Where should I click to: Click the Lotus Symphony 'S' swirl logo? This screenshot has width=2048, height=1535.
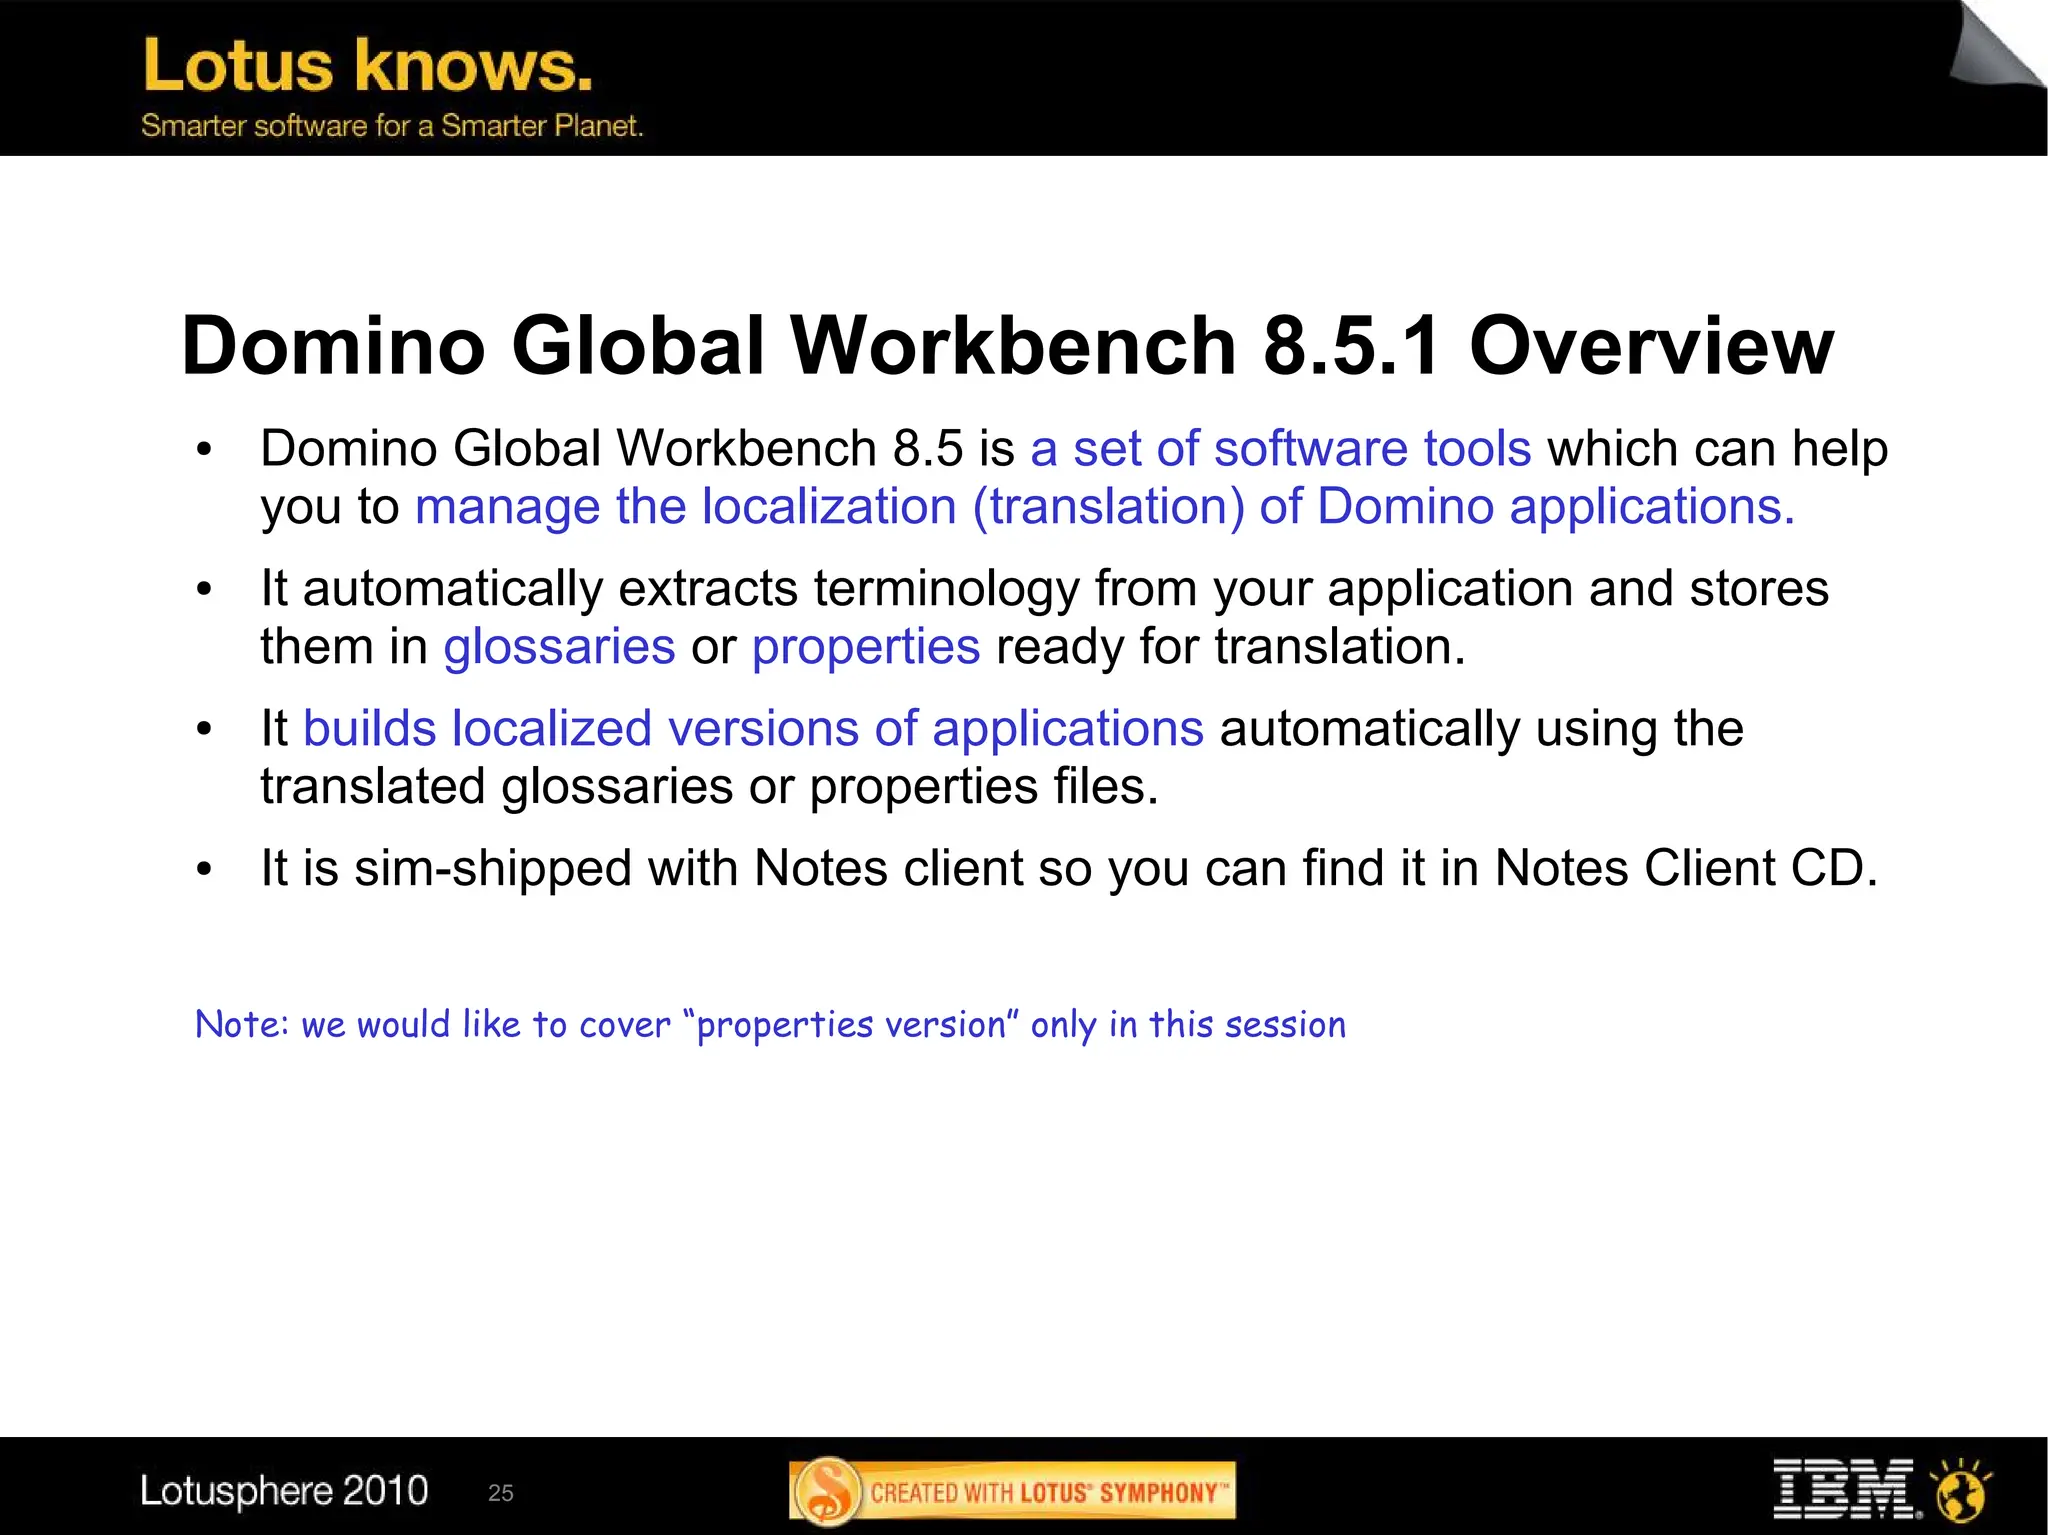point(827,1491)
